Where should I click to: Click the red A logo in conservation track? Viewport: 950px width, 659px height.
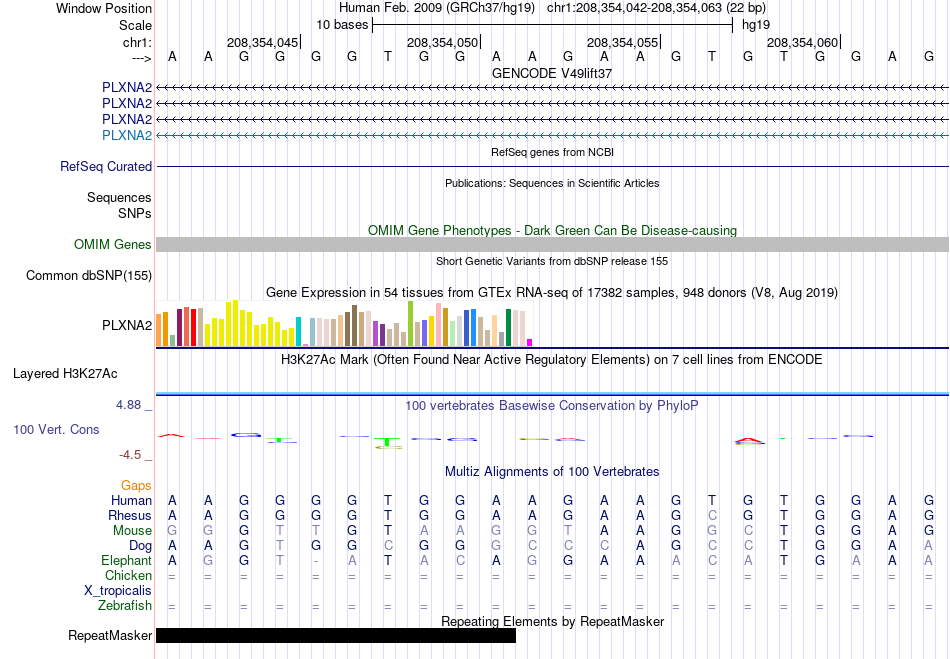(749, 440)
